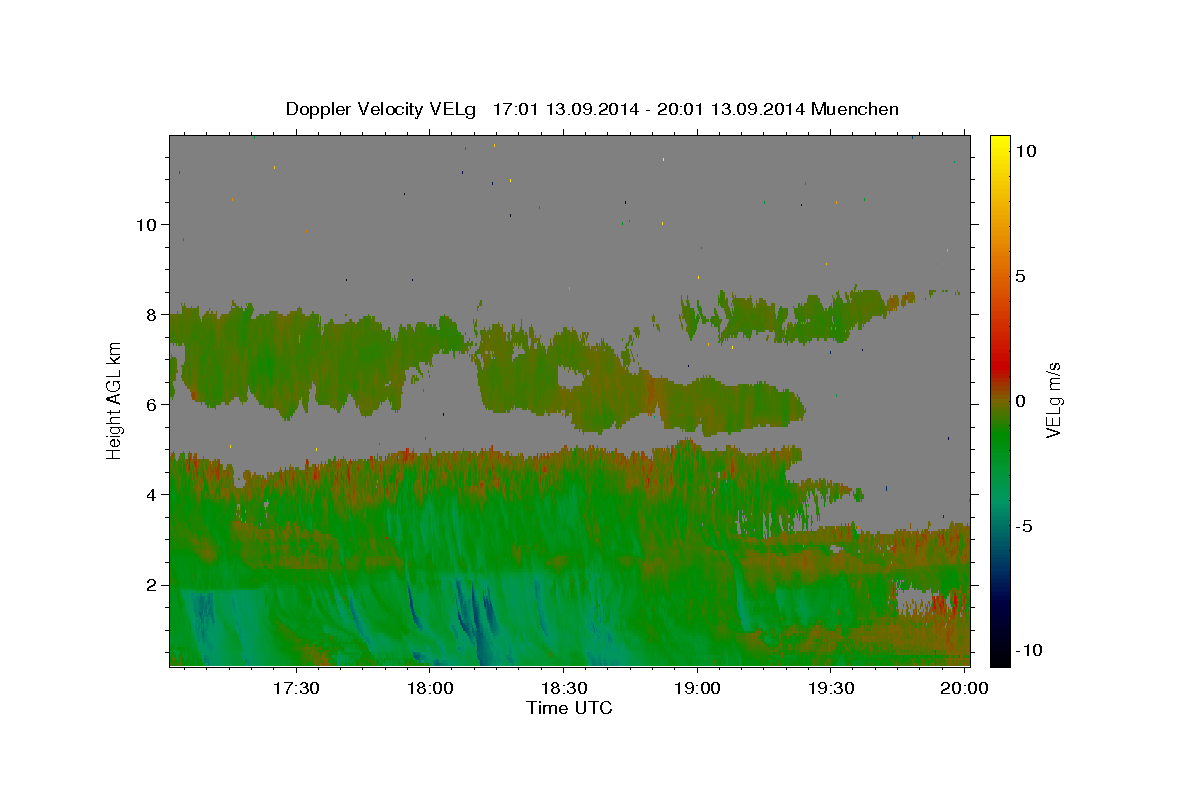Click the height tick label 8

[x=150, y=315]
